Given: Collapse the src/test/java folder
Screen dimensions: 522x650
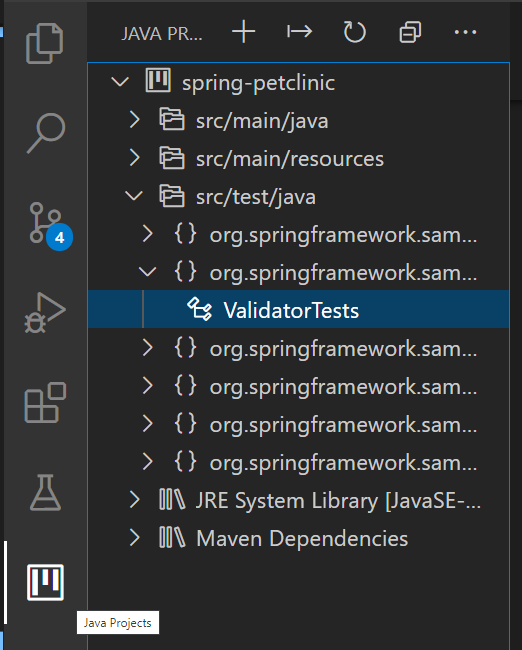Looking at the screenshot, I should [134, 196].
